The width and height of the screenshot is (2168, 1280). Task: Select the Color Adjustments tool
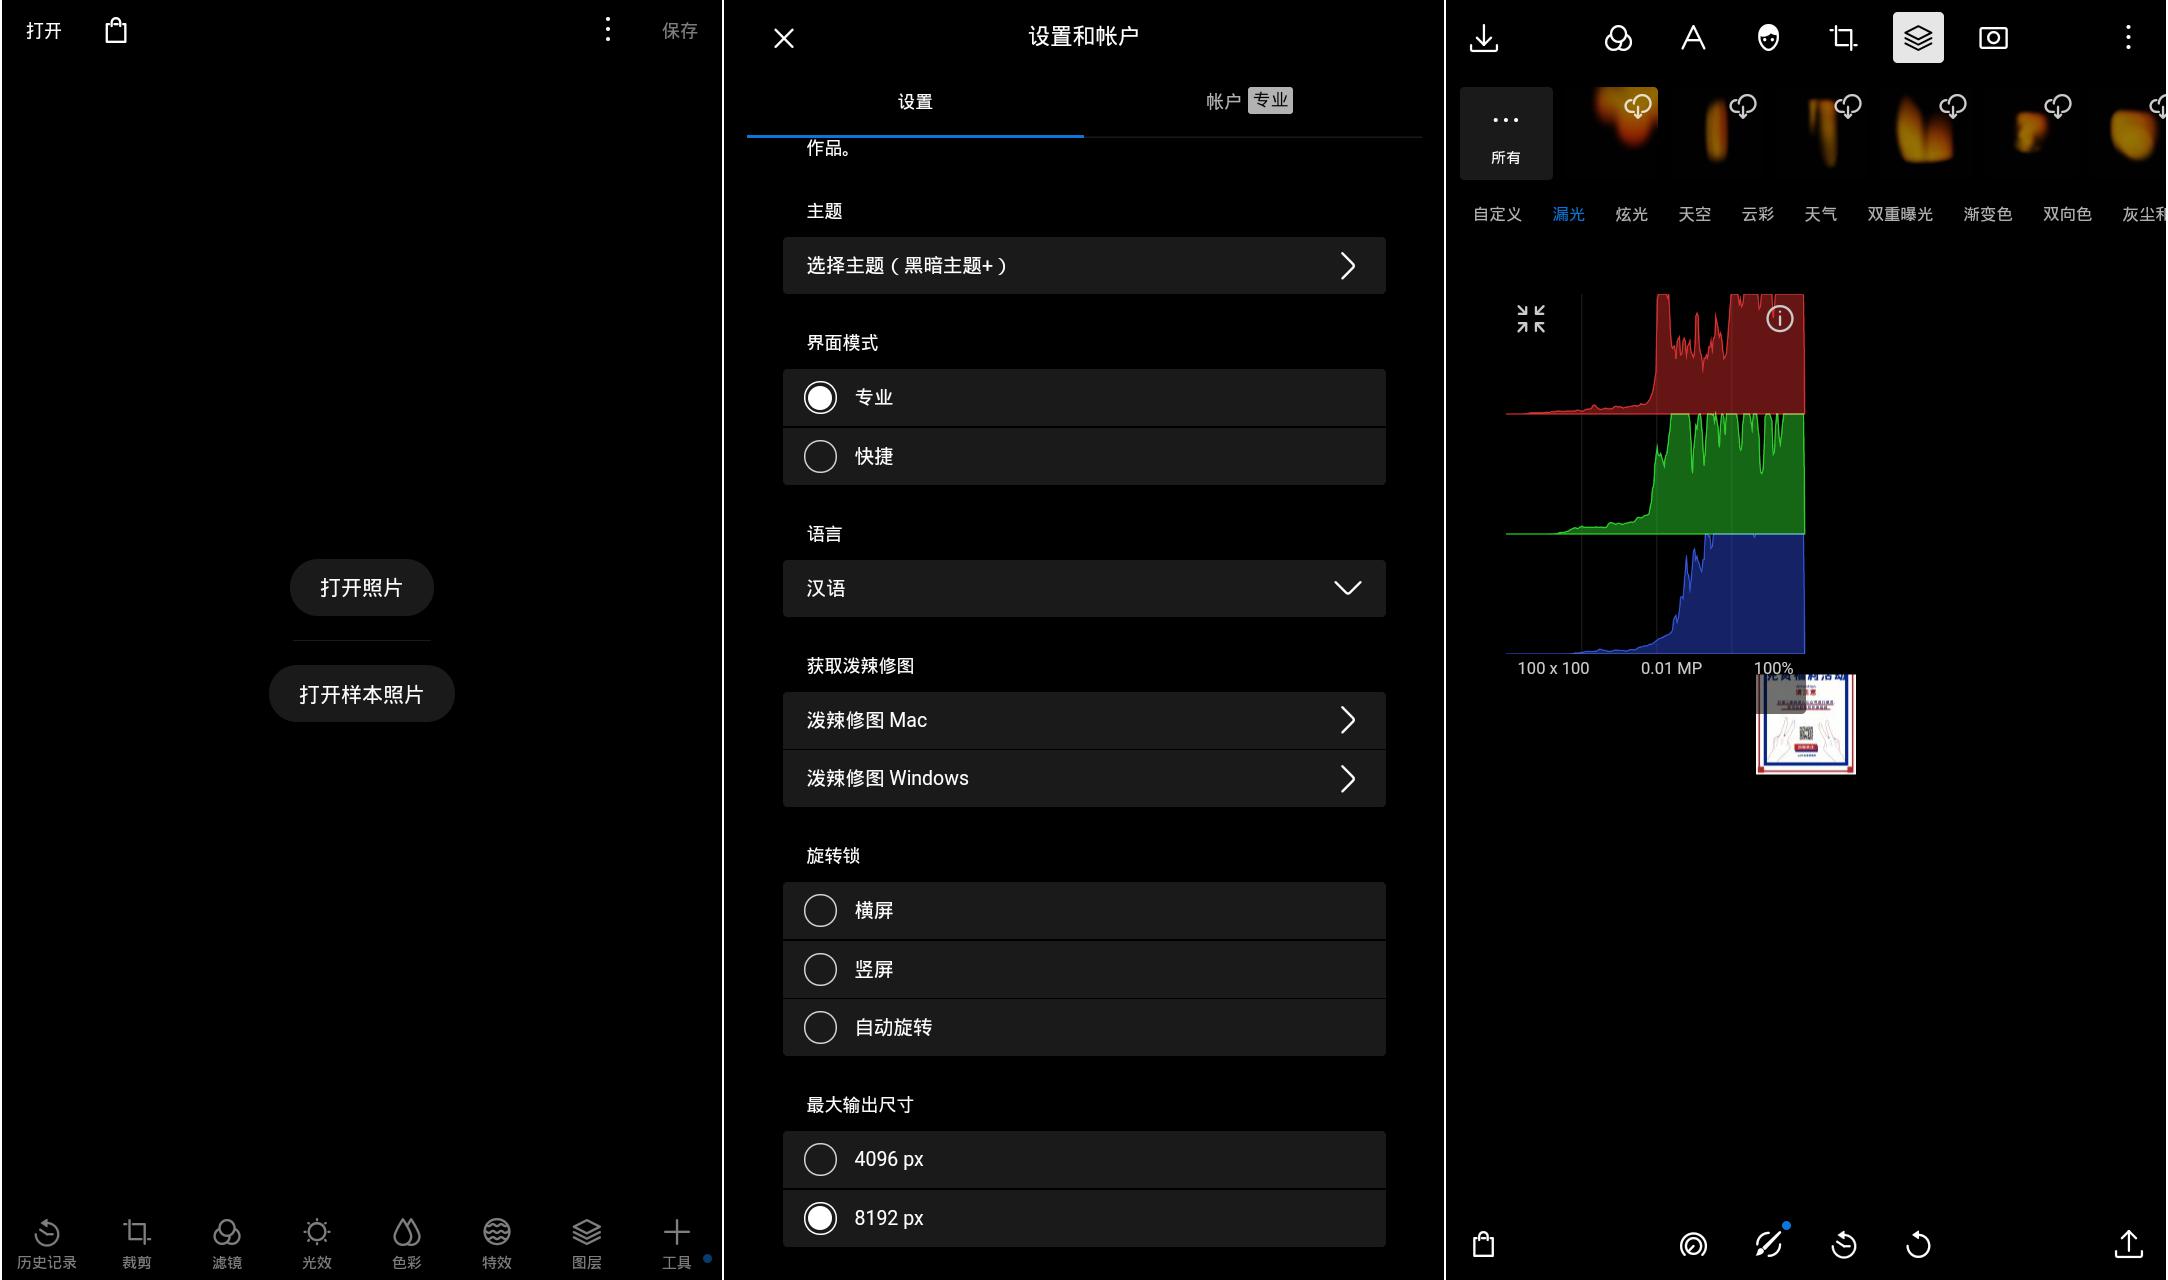click(x=405, y=1242)
